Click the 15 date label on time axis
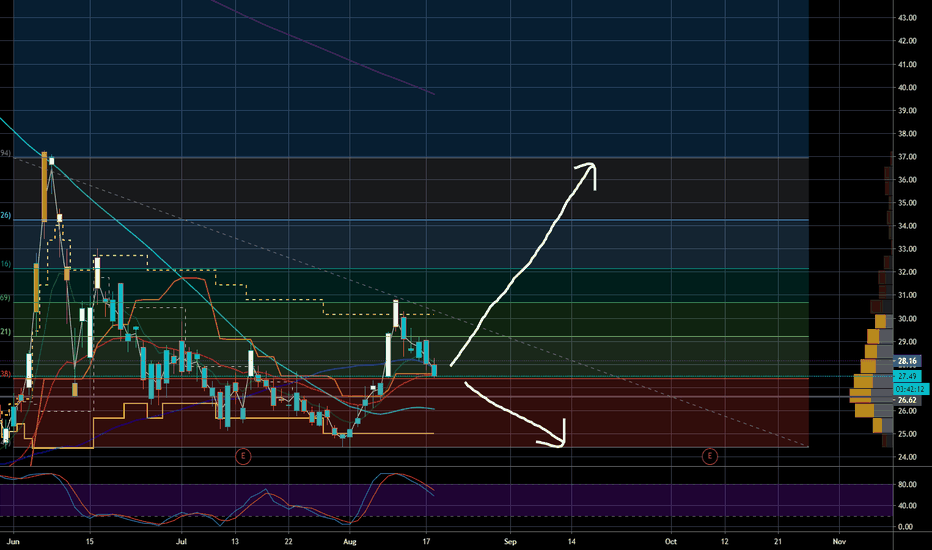Image resolution: width=932 pixels, height=550 pixels. [x=90, y=542]
